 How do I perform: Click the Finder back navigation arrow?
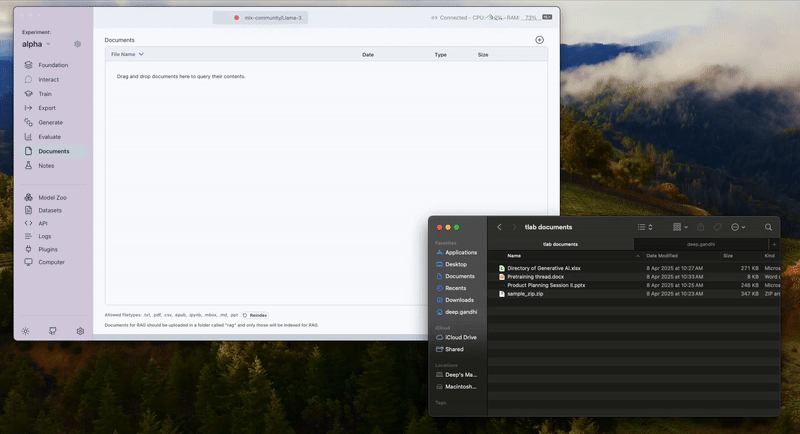499,227
